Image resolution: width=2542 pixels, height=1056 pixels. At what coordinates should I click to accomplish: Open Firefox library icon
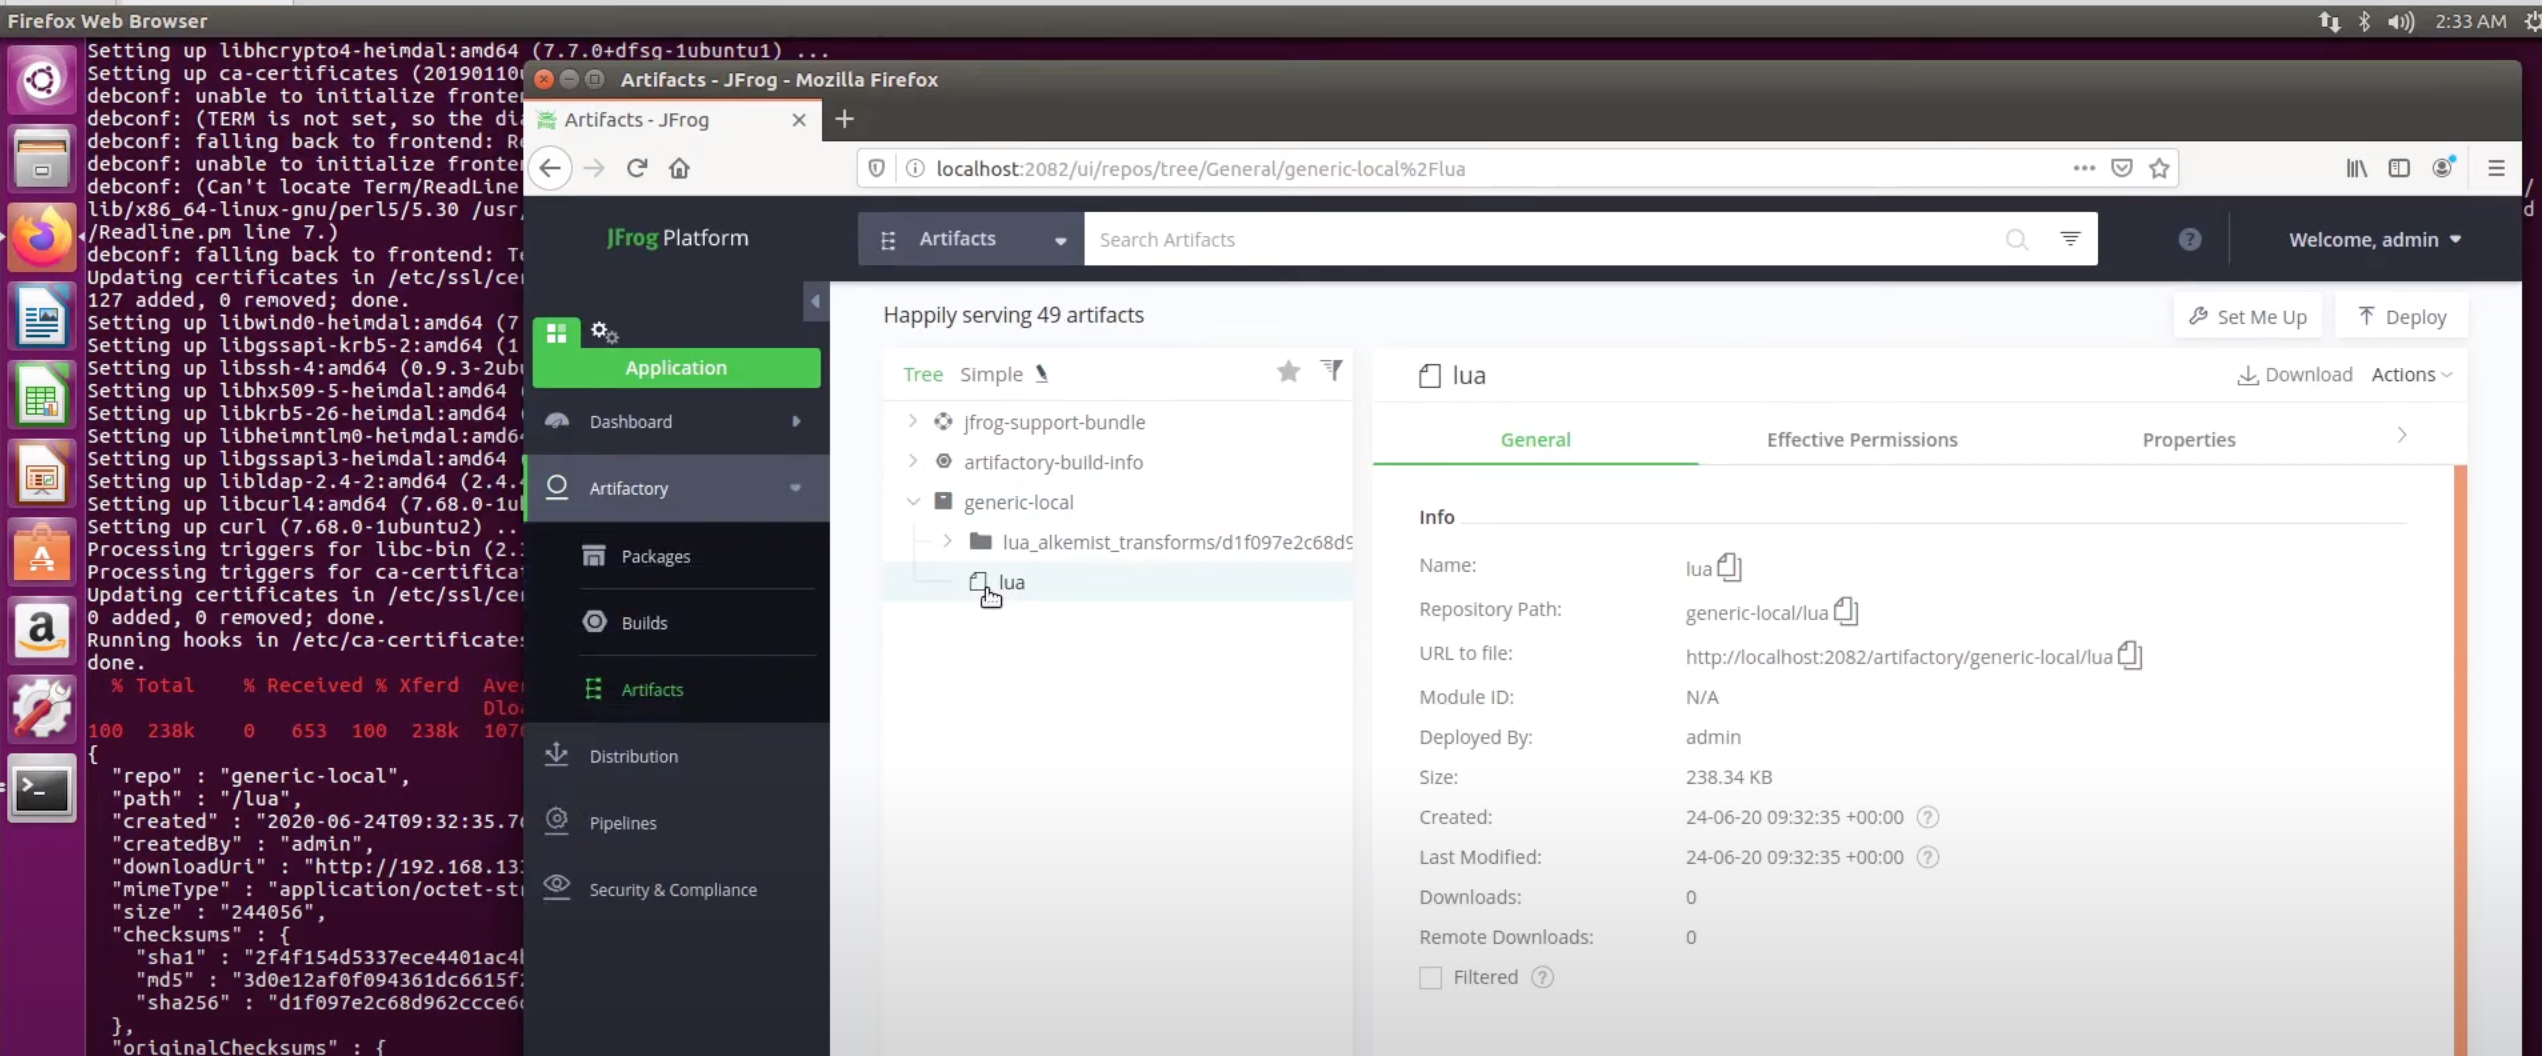click(2357, 168)
